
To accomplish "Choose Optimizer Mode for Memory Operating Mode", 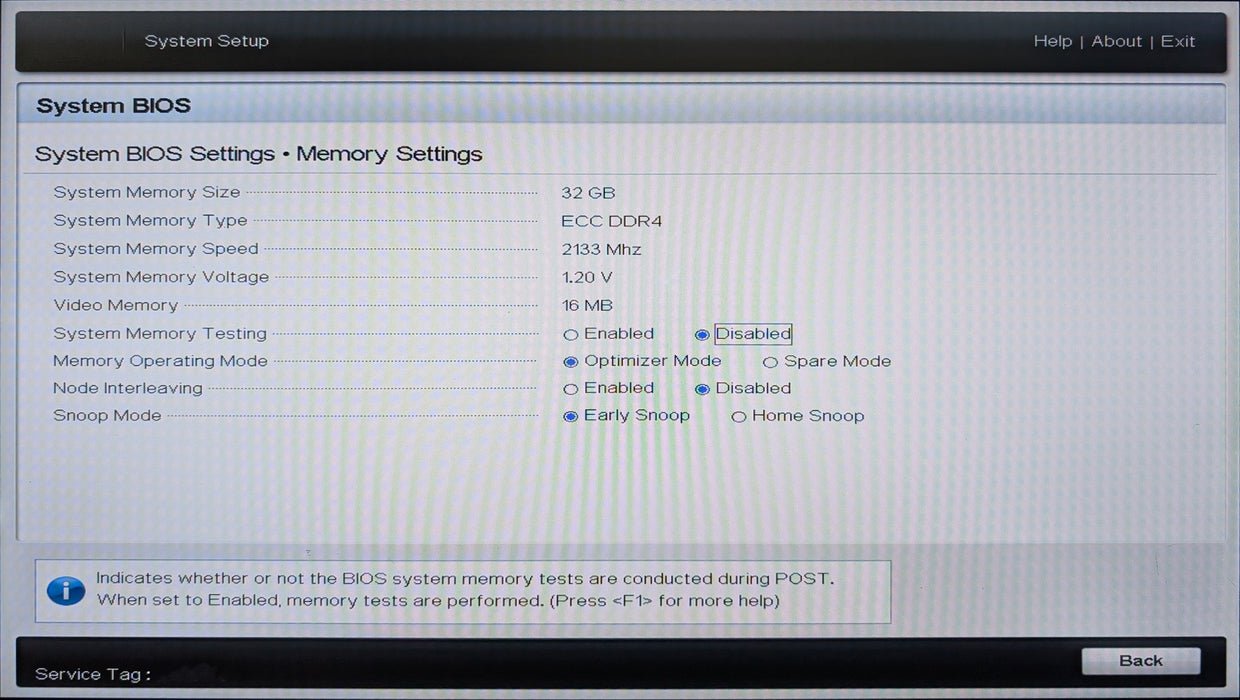I will (x=642, y=361).
